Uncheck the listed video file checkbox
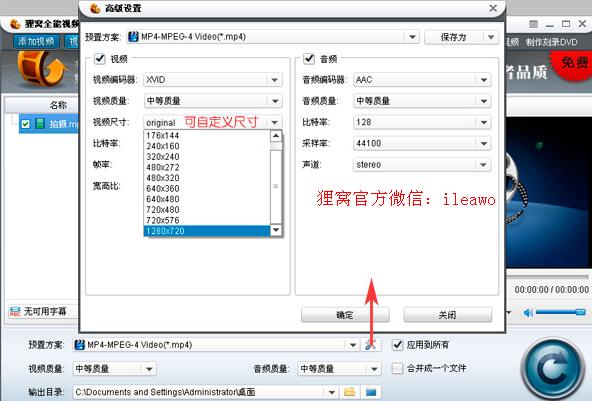The image size is (592, 401). click(26, 124)
